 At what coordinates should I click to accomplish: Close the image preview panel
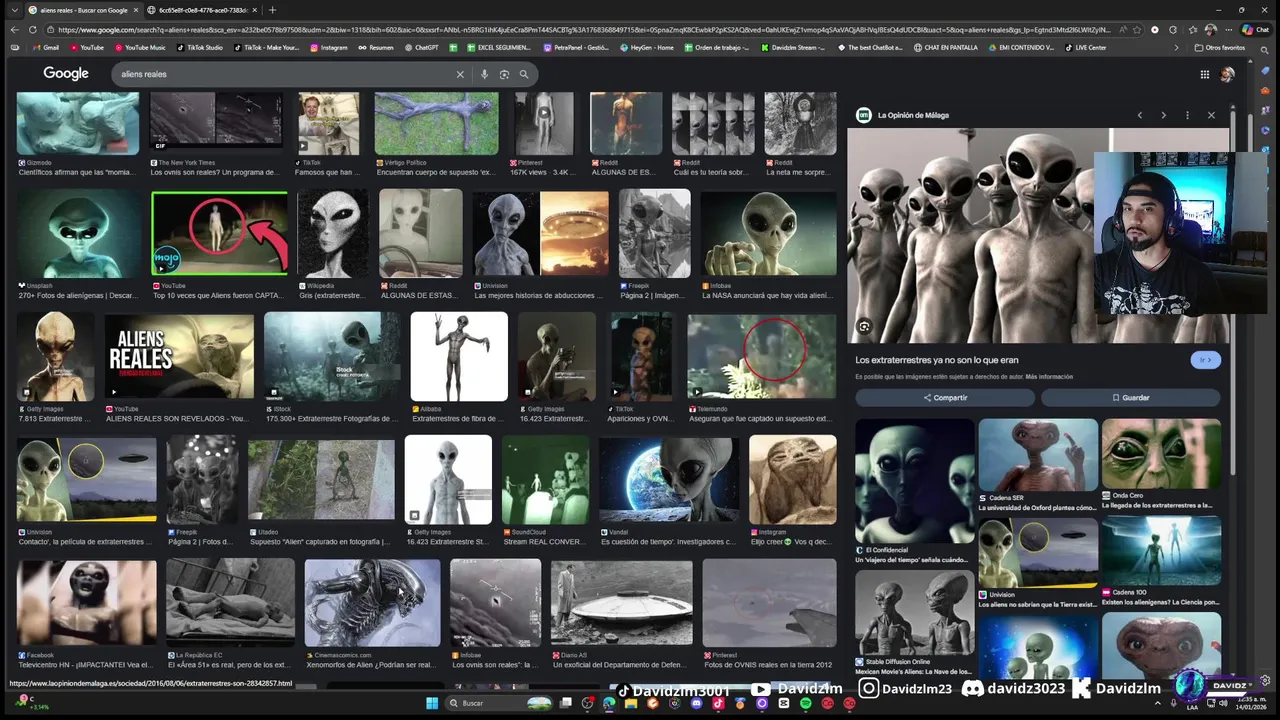[1211, 115]
